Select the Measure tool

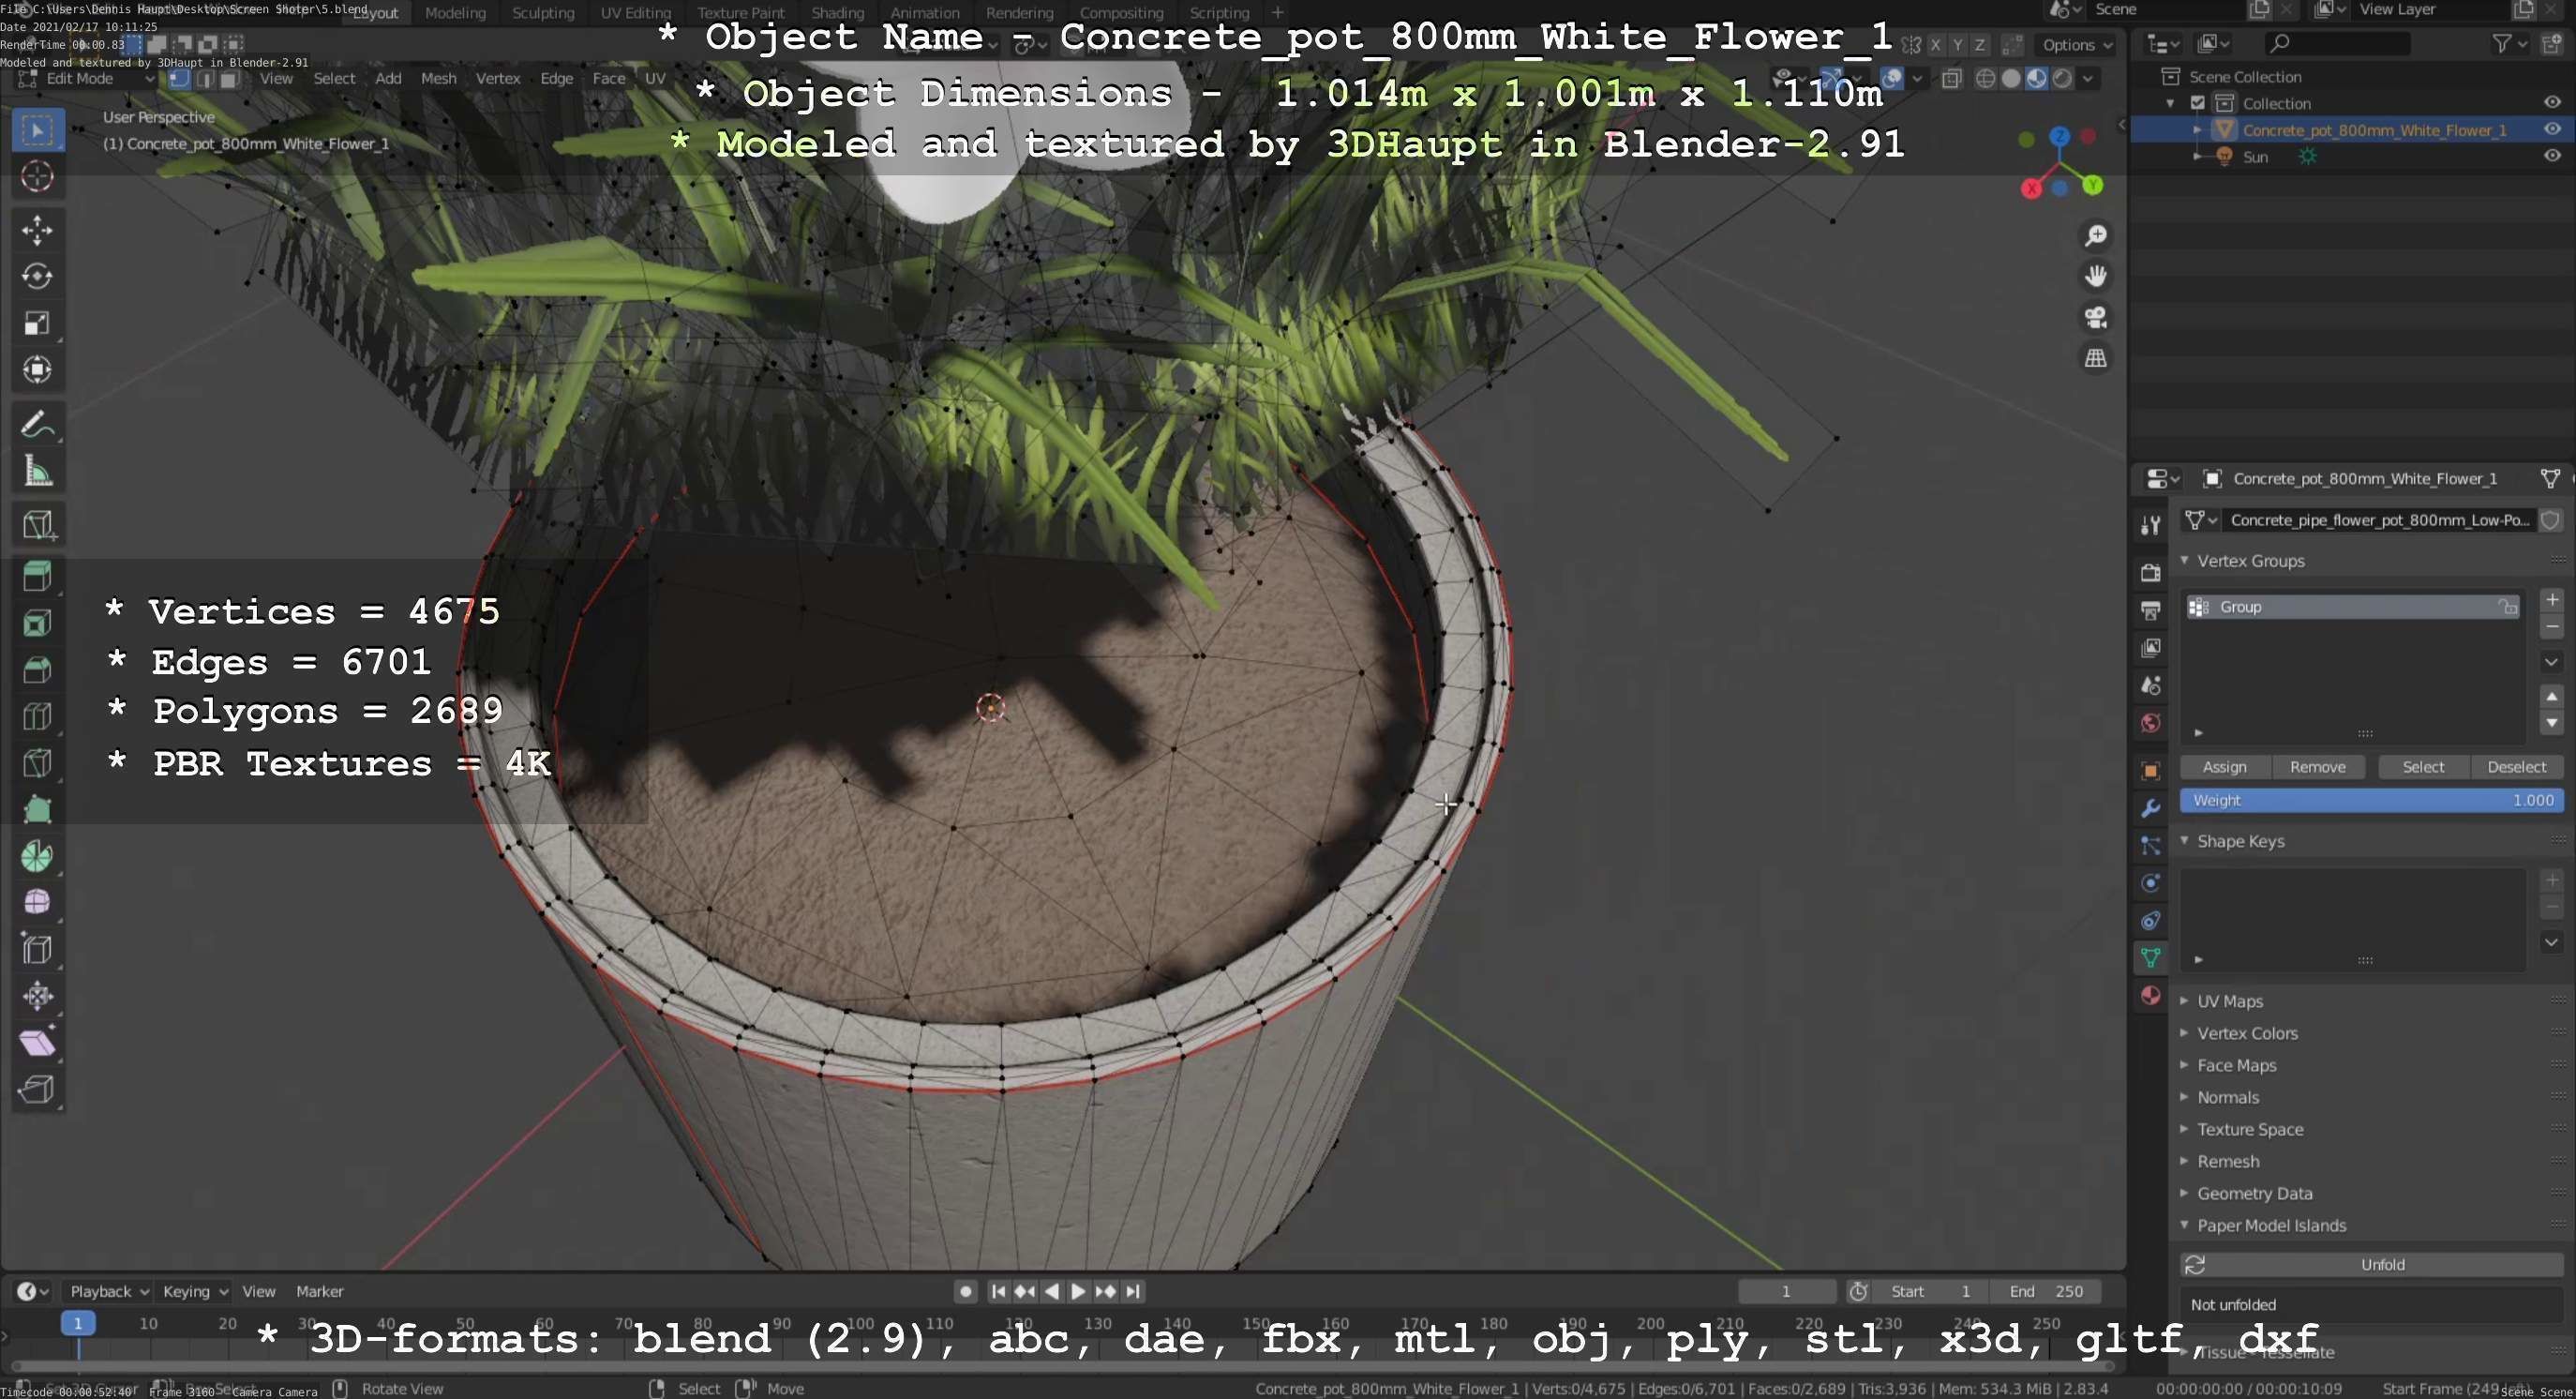tap(37, 471)
